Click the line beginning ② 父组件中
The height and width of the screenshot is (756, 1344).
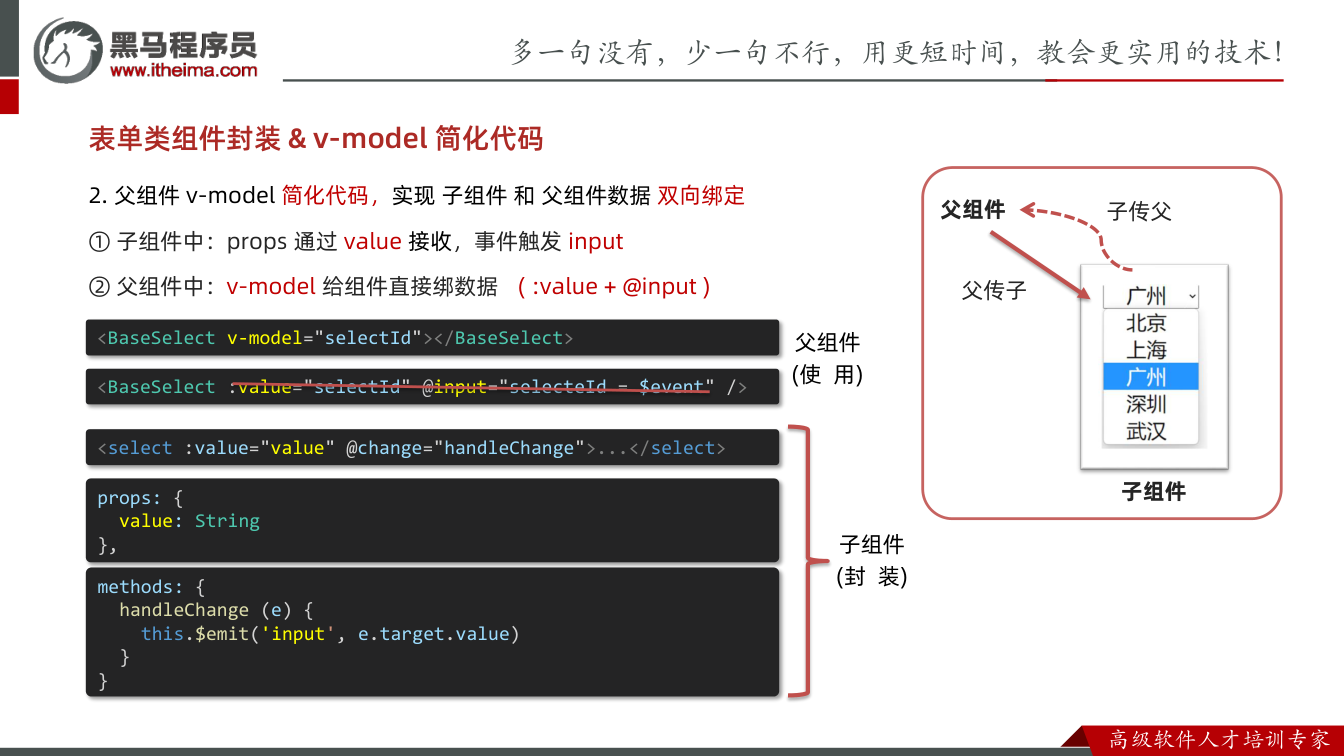click(x=400, y=286)
